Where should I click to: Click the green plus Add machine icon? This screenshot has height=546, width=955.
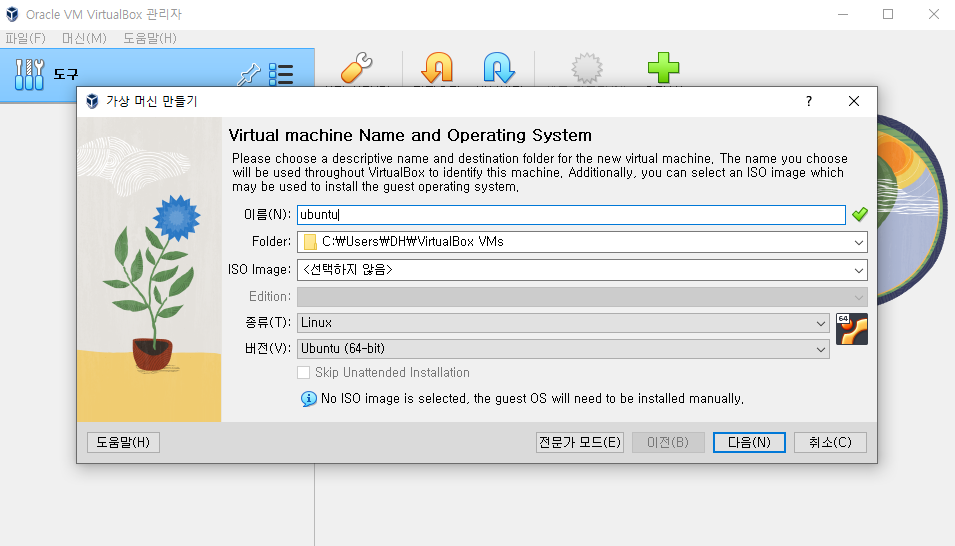(663, 68)
